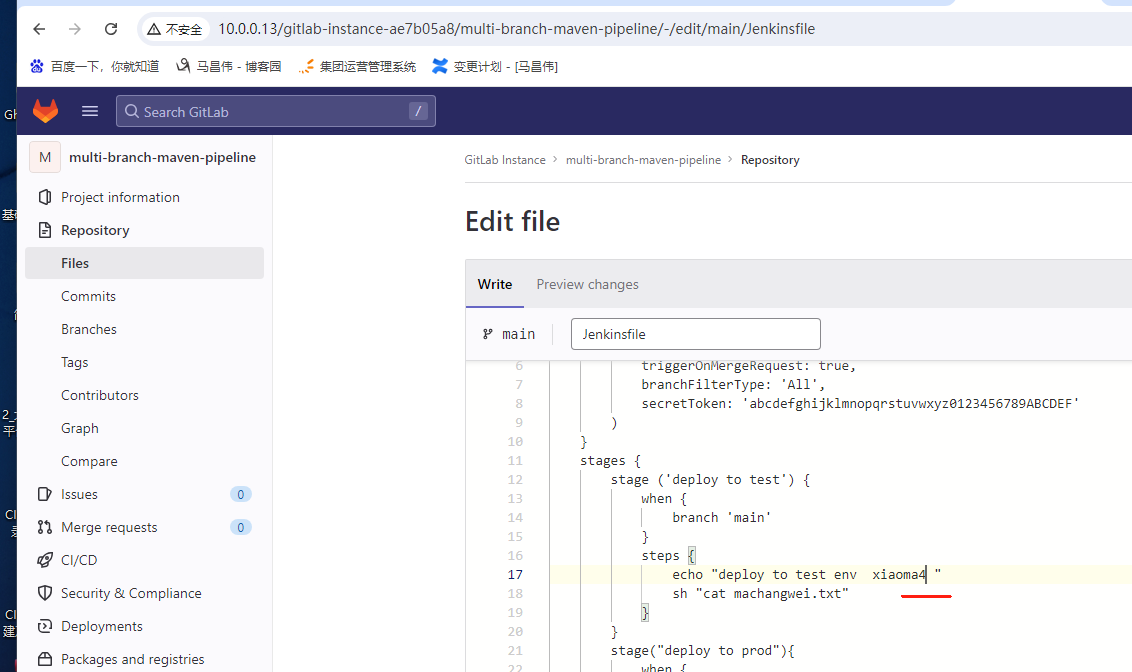
Task: Open Contributors in sidebar
Action: 100,395
